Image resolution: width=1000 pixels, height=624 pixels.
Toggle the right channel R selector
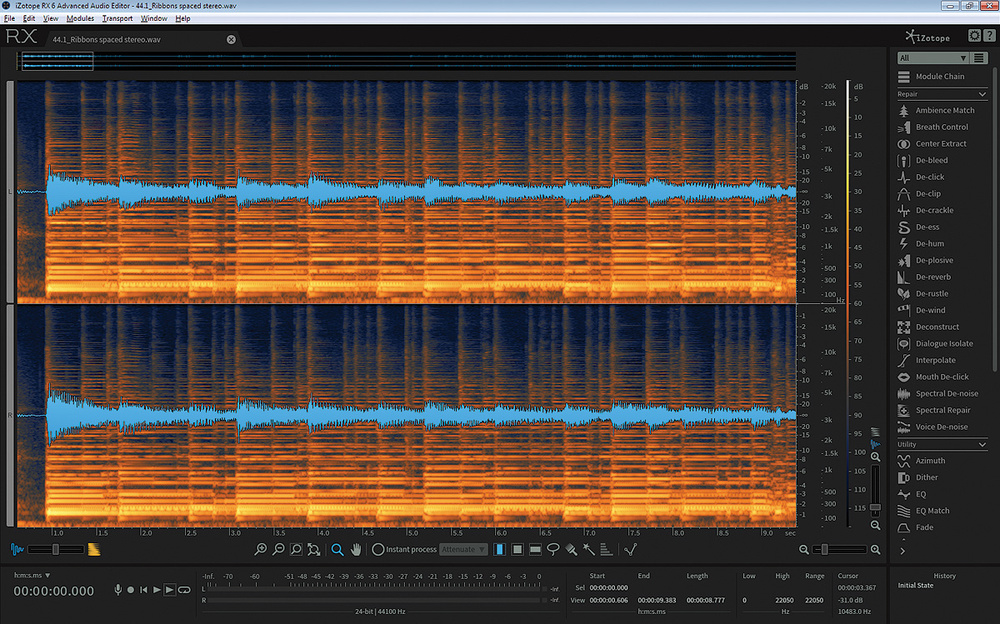(10, 415)
